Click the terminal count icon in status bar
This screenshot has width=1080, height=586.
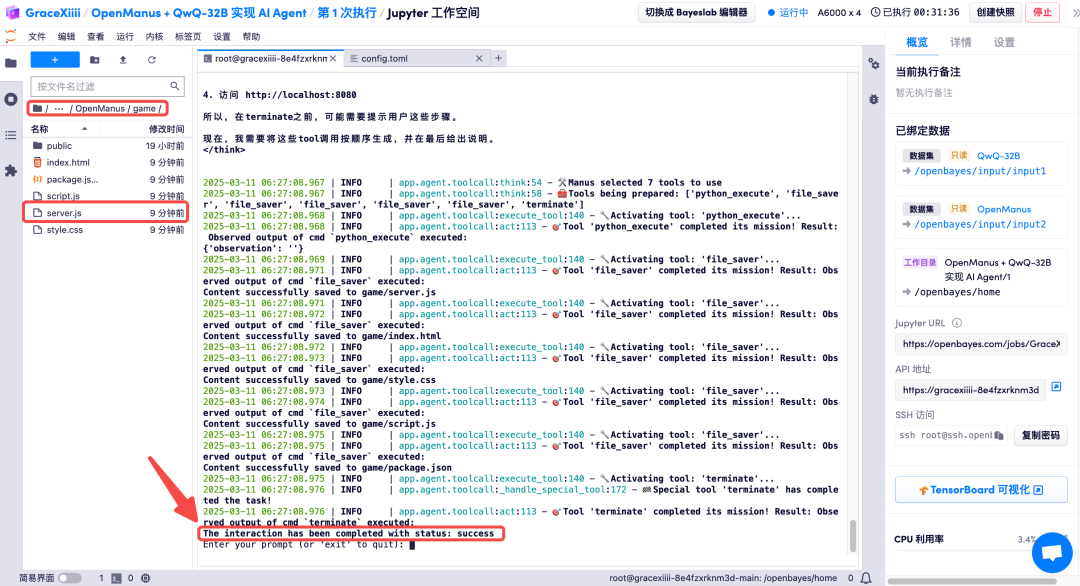pos(116,578)
